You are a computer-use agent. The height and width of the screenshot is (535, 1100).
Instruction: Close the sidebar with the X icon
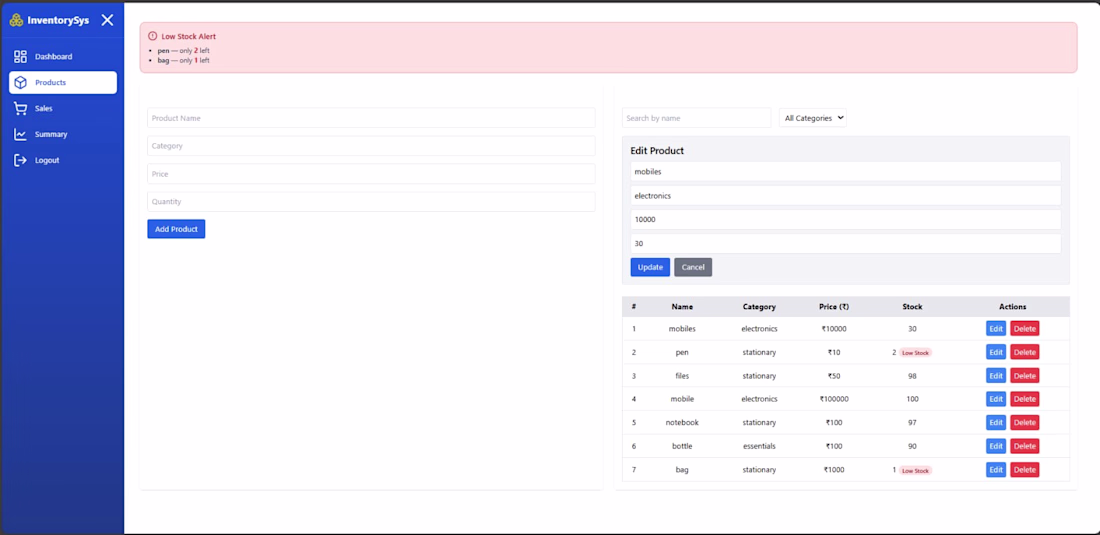tap(107, 20)
